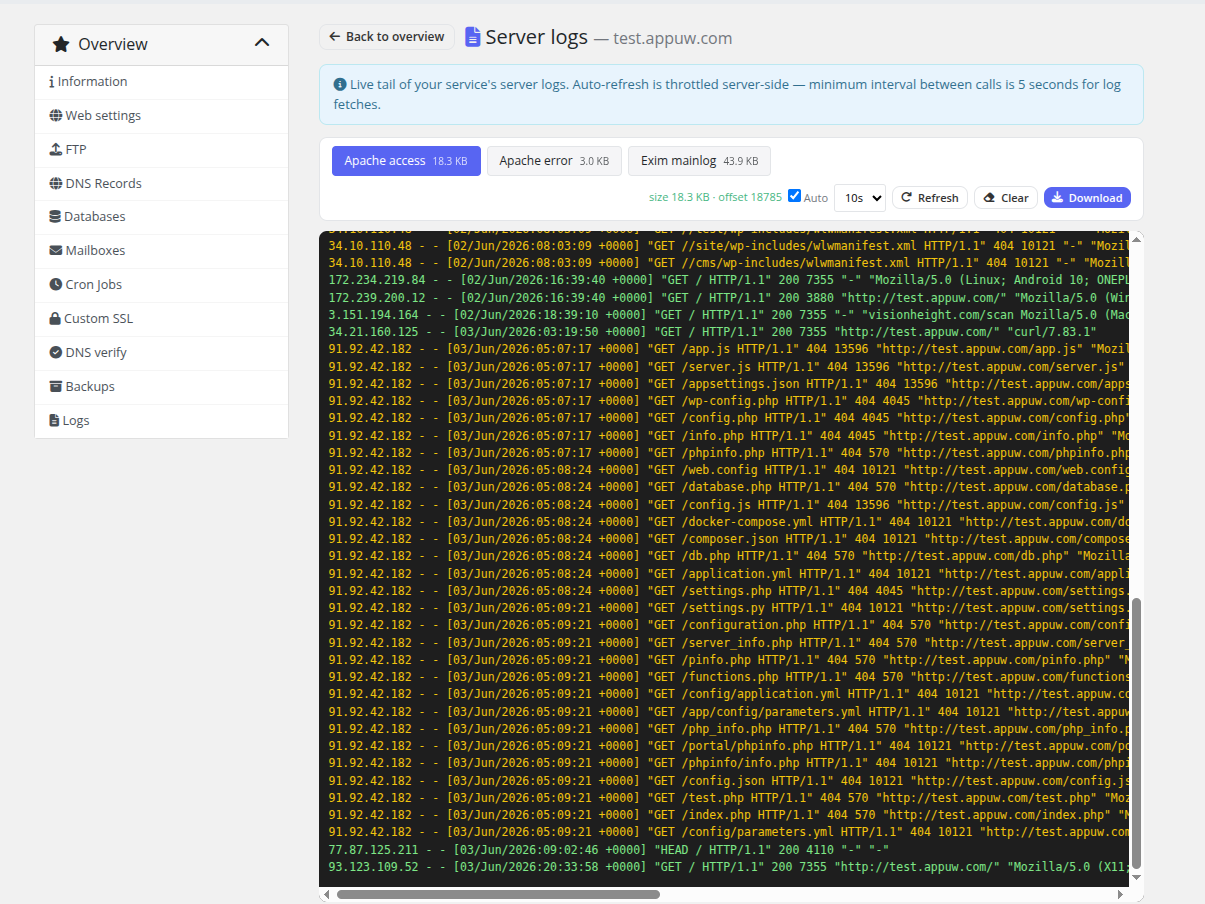Open Logs in the sidebar

point(161,421)
